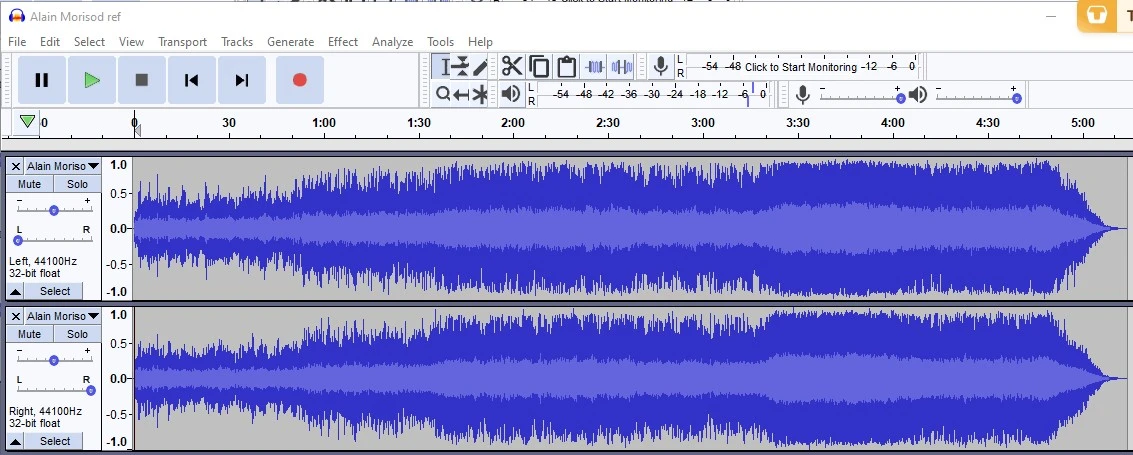
Task: Choose the Draw pencil tool
Action: (x=481, y=67)
